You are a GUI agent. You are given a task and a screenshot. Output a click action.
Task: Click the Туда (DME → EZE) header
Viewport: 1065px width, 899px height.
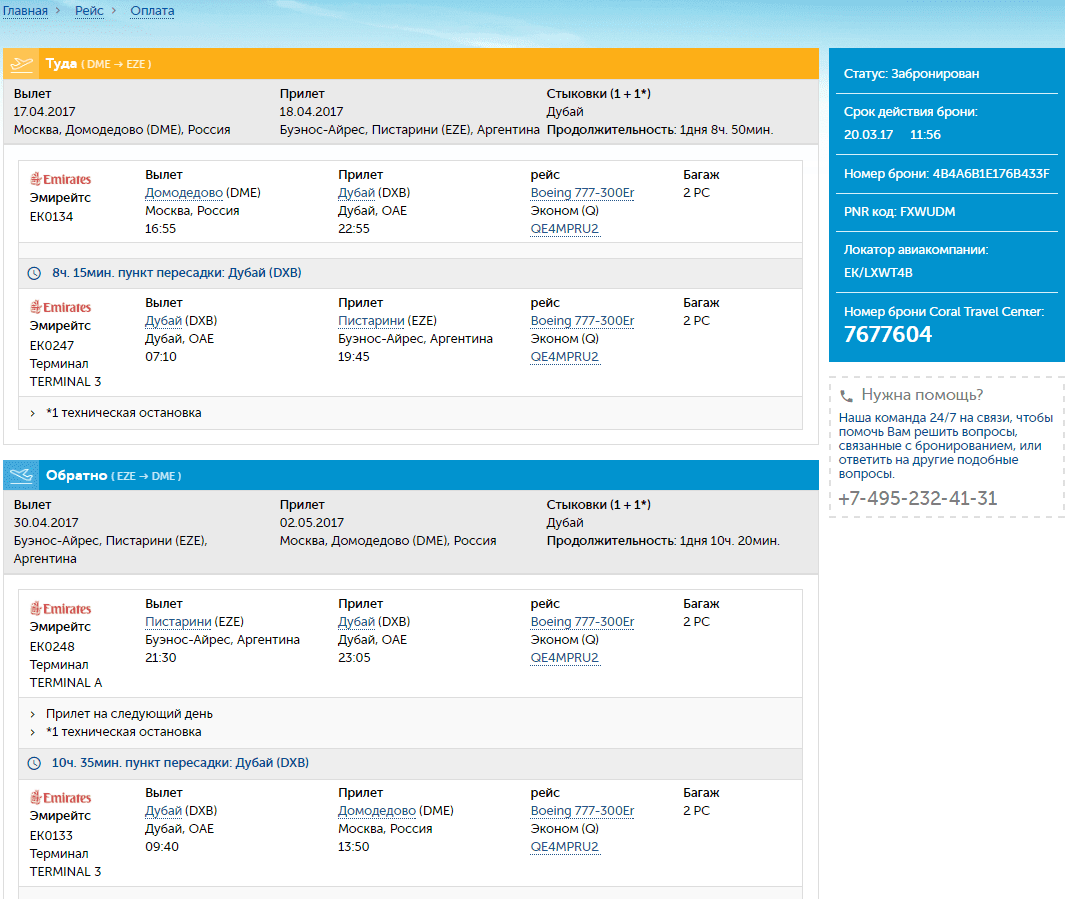410,64
